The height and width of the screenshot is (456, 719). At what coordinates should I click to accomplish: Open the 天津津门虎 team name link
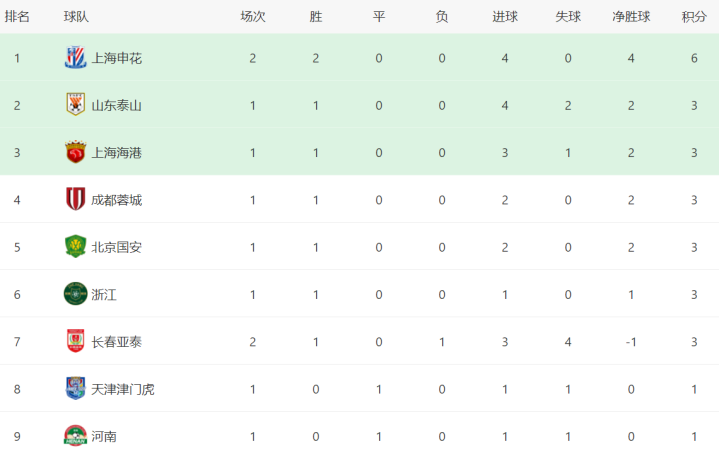[x=123, y=388]
